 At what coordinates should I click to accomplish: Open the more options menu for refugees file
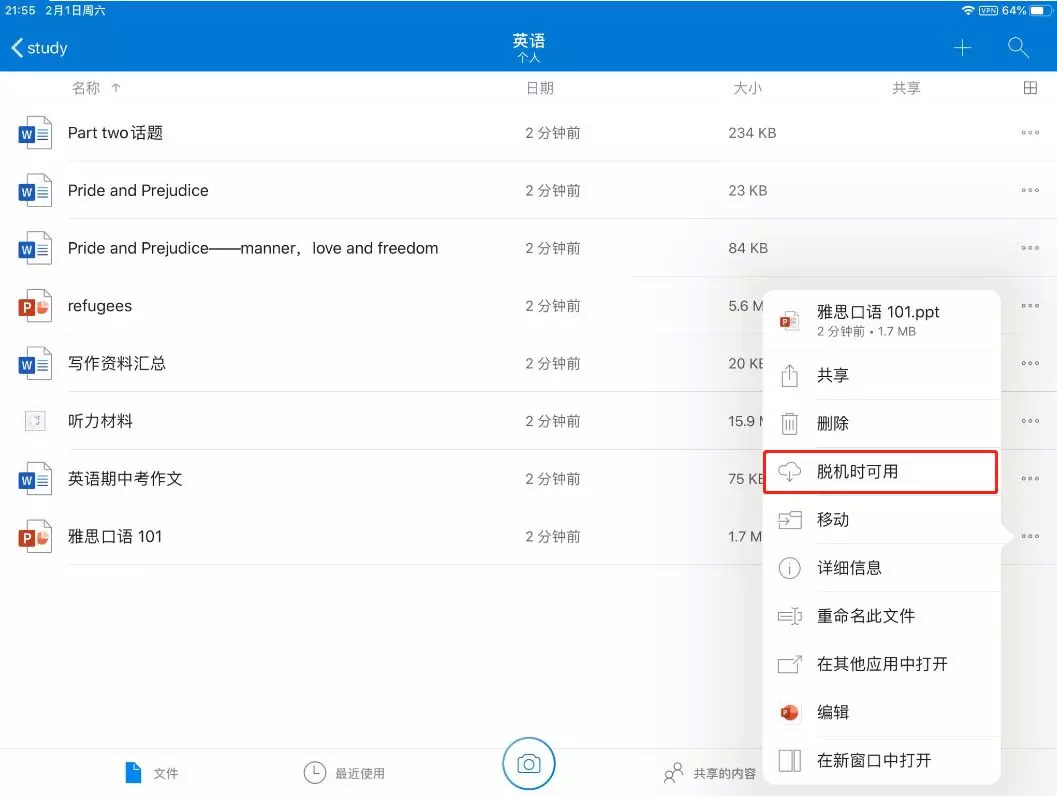1030,305
